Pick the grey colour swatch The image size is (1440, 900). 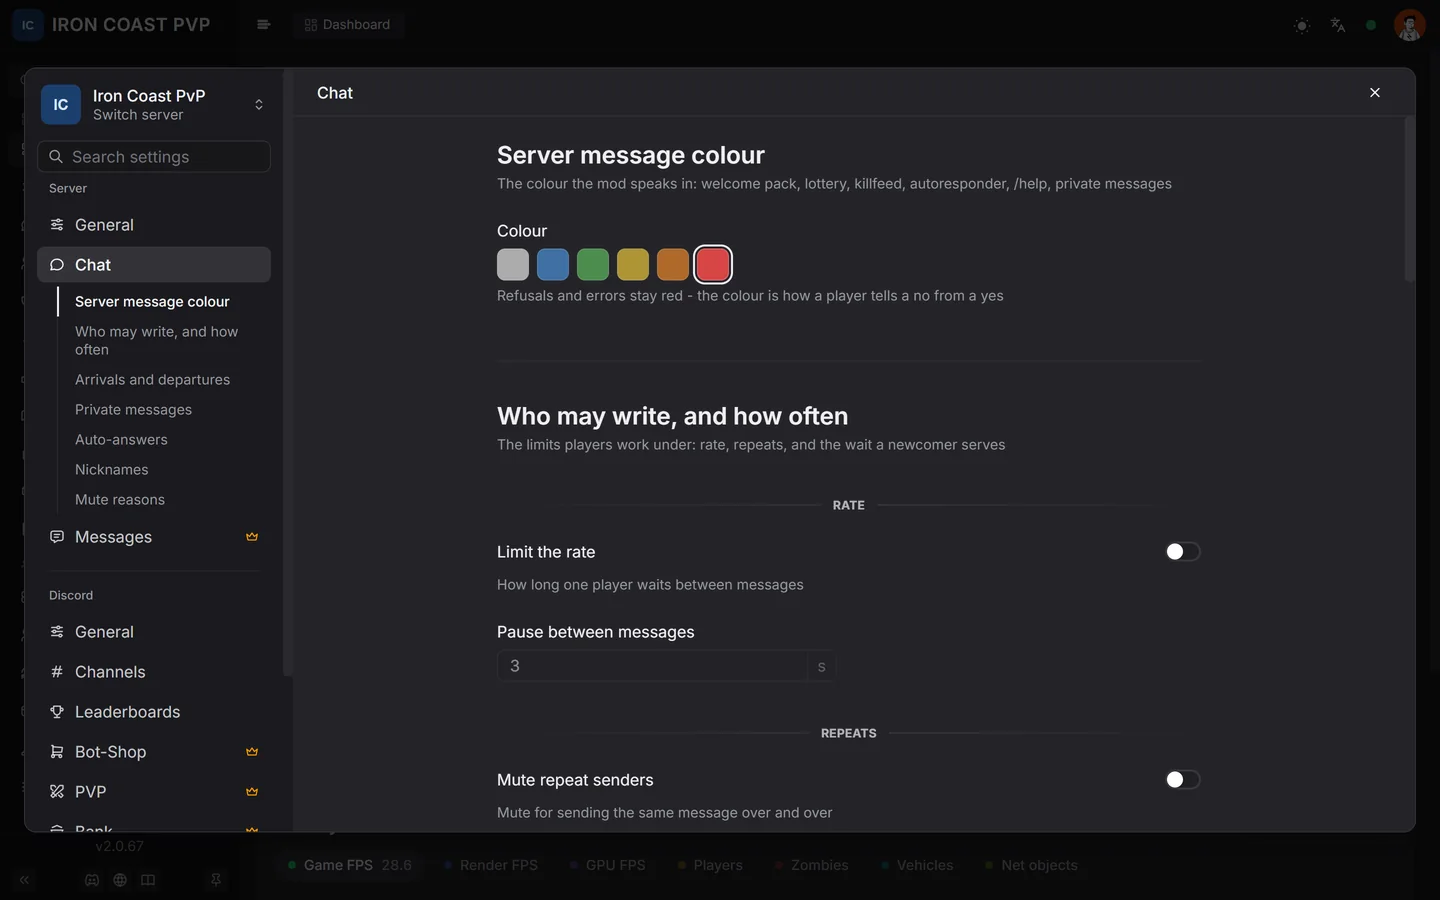coord(513,265)
